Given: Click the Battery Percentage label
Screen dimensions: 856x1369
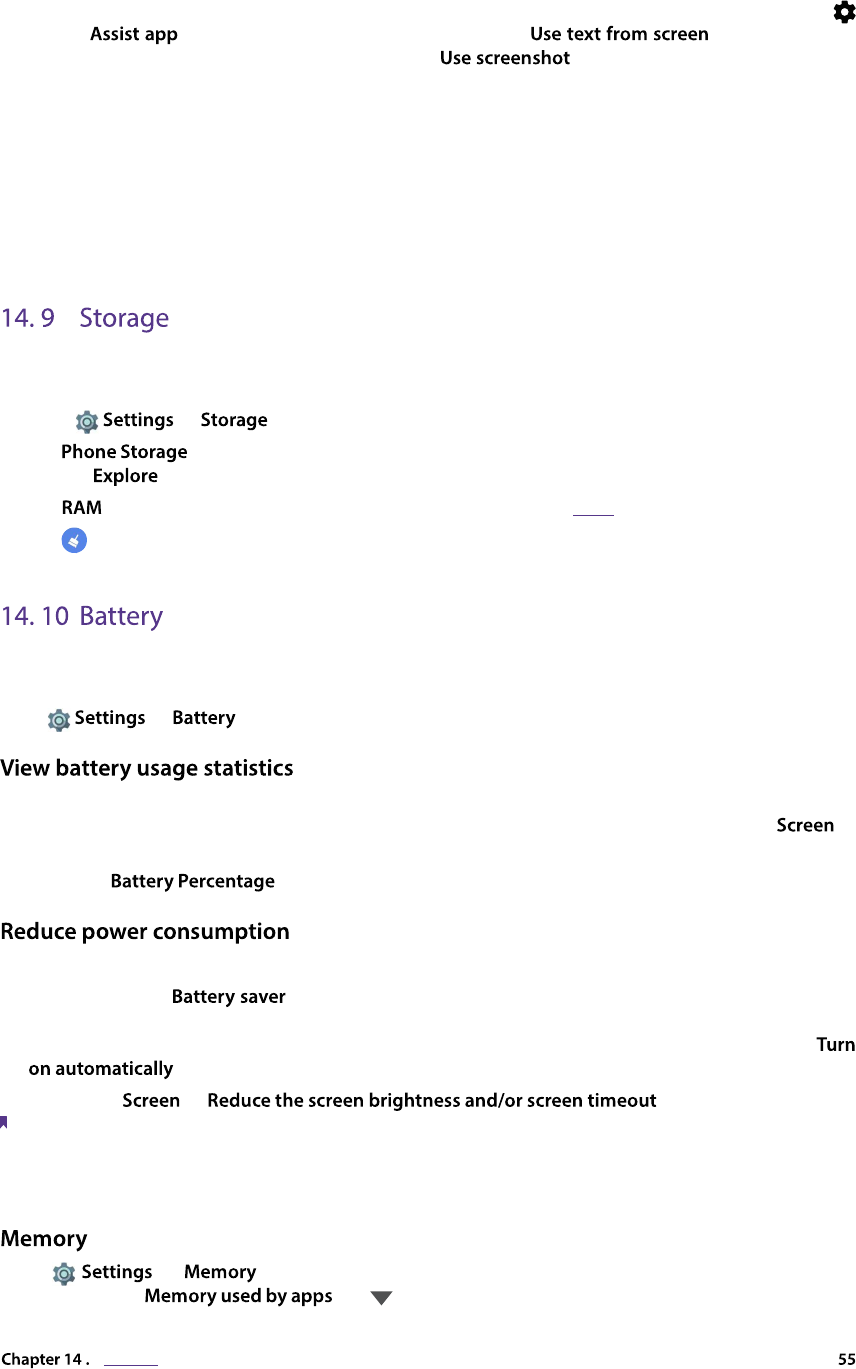Looking at the screenshot, I should click(x=193, y=881).
